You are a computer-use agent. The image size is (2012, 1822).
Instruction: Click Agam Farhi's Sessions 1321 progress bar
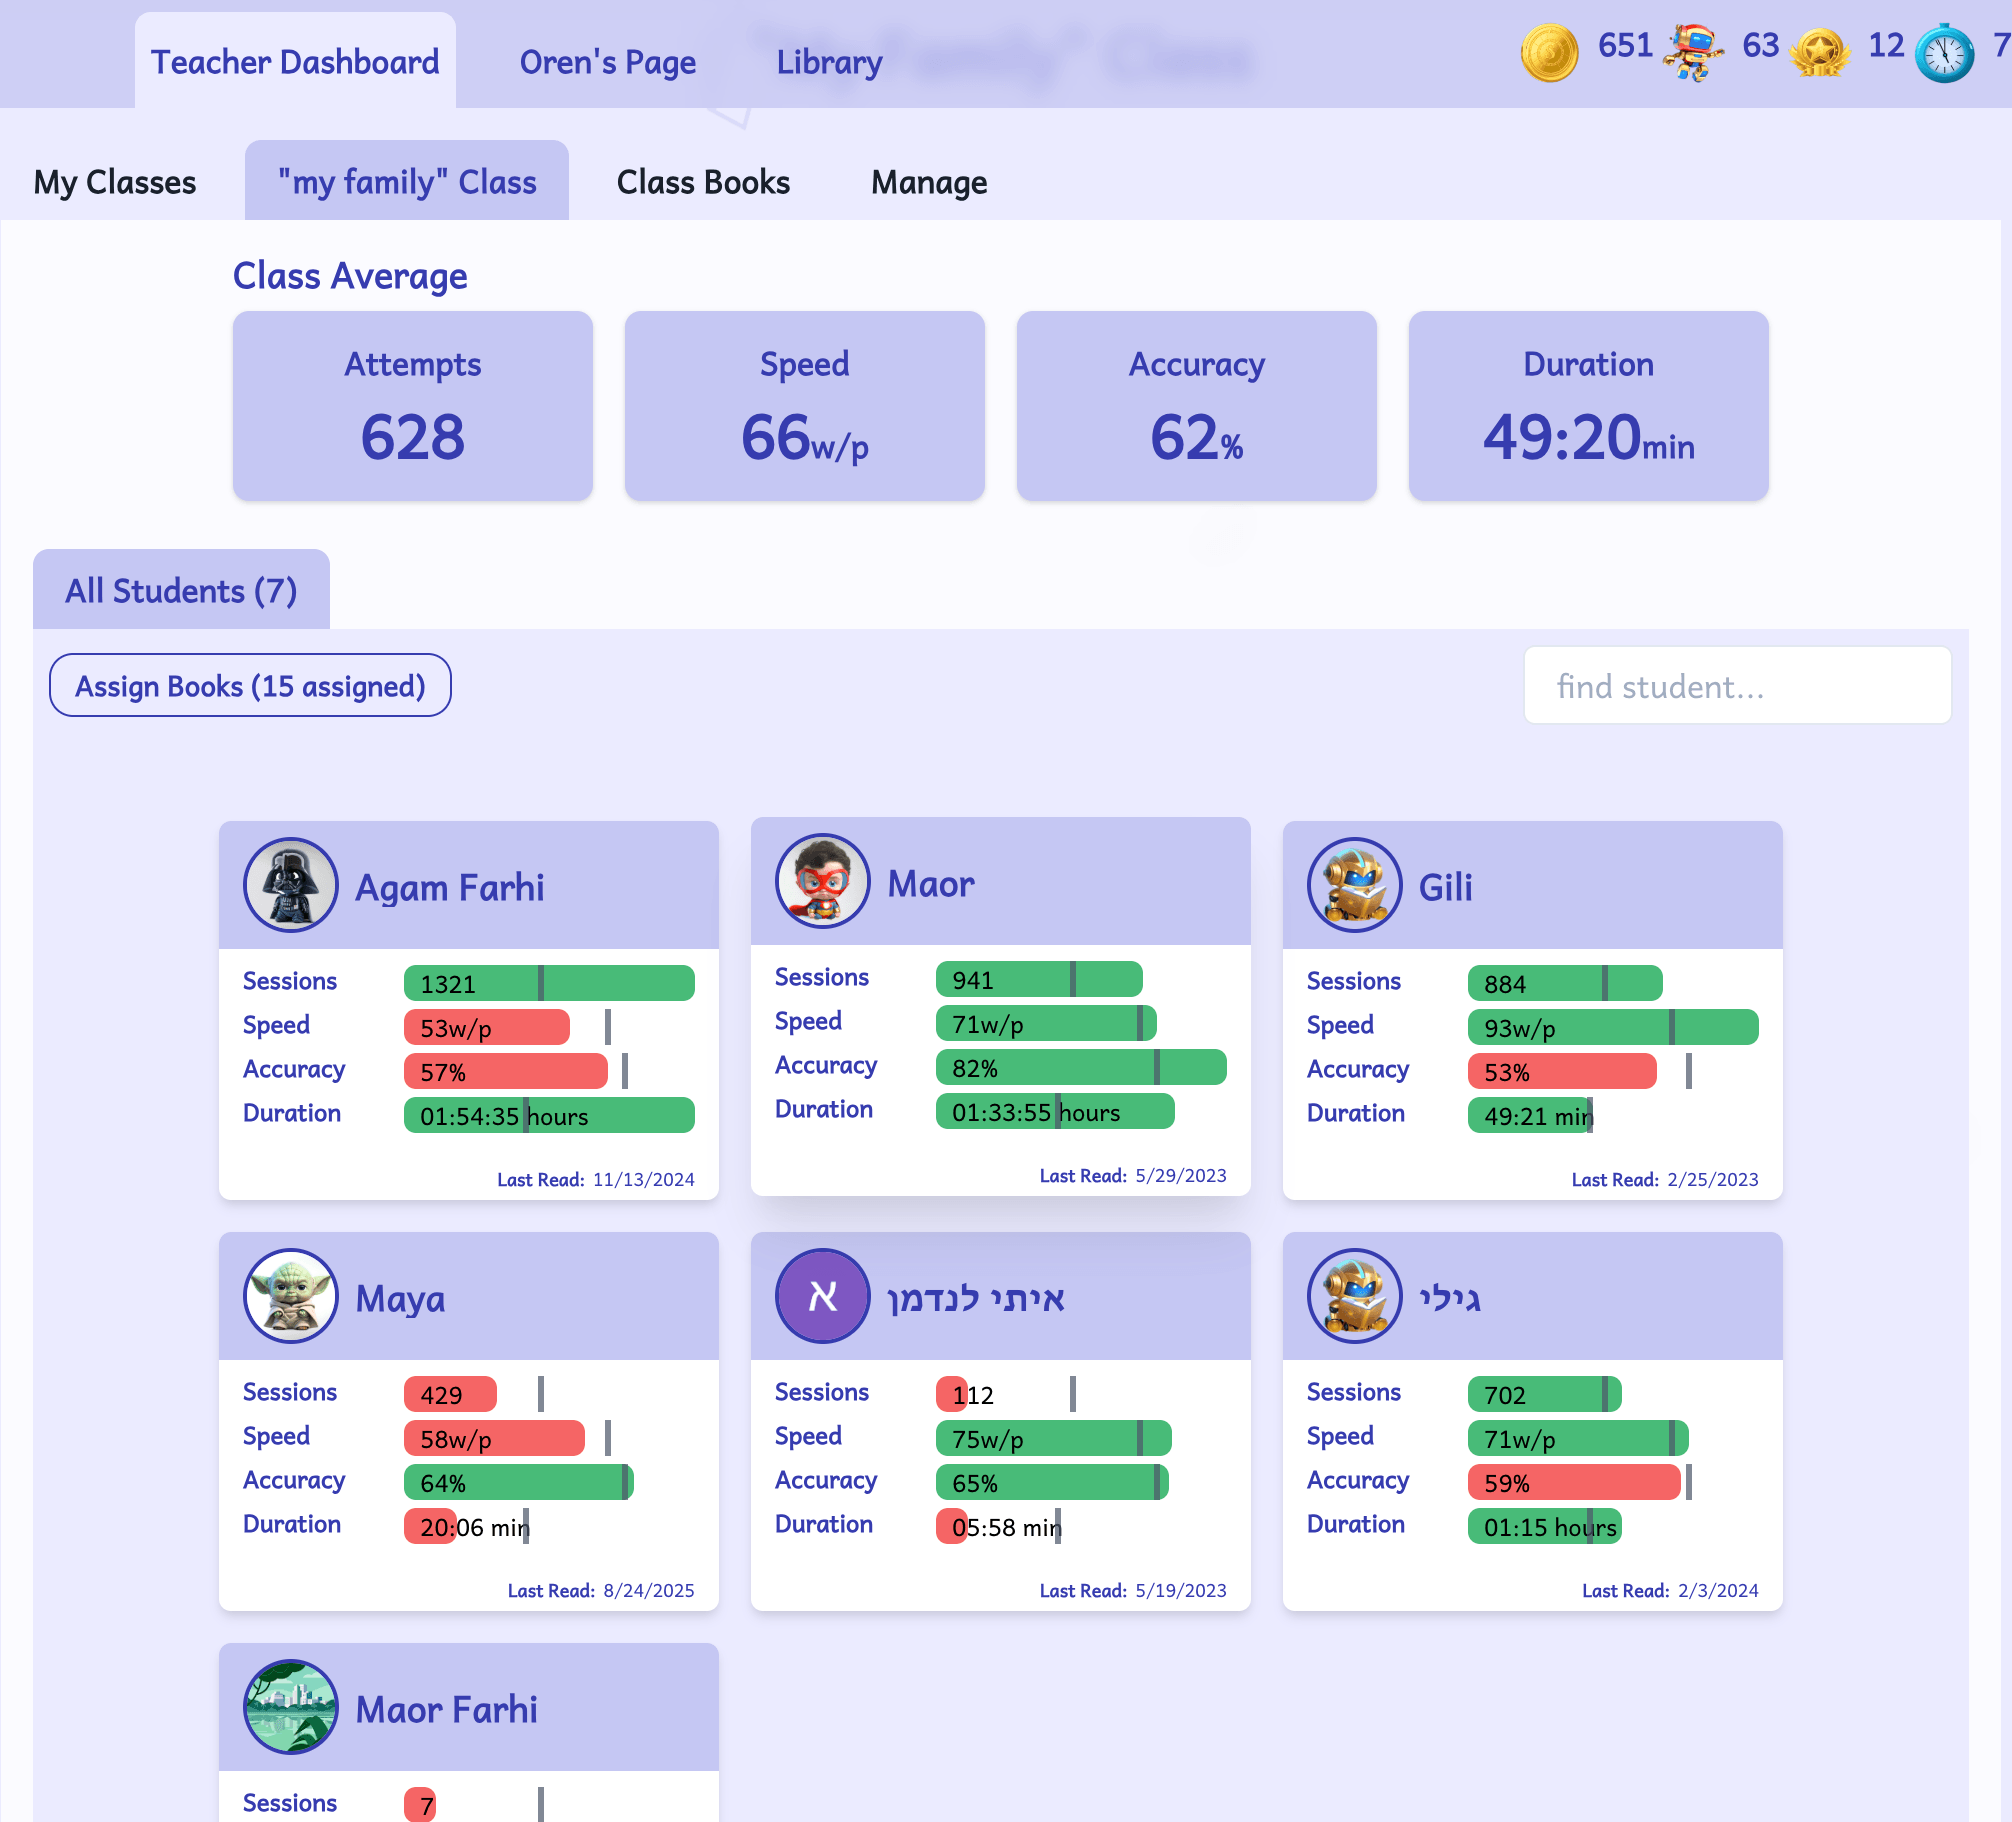pos(549,983)
